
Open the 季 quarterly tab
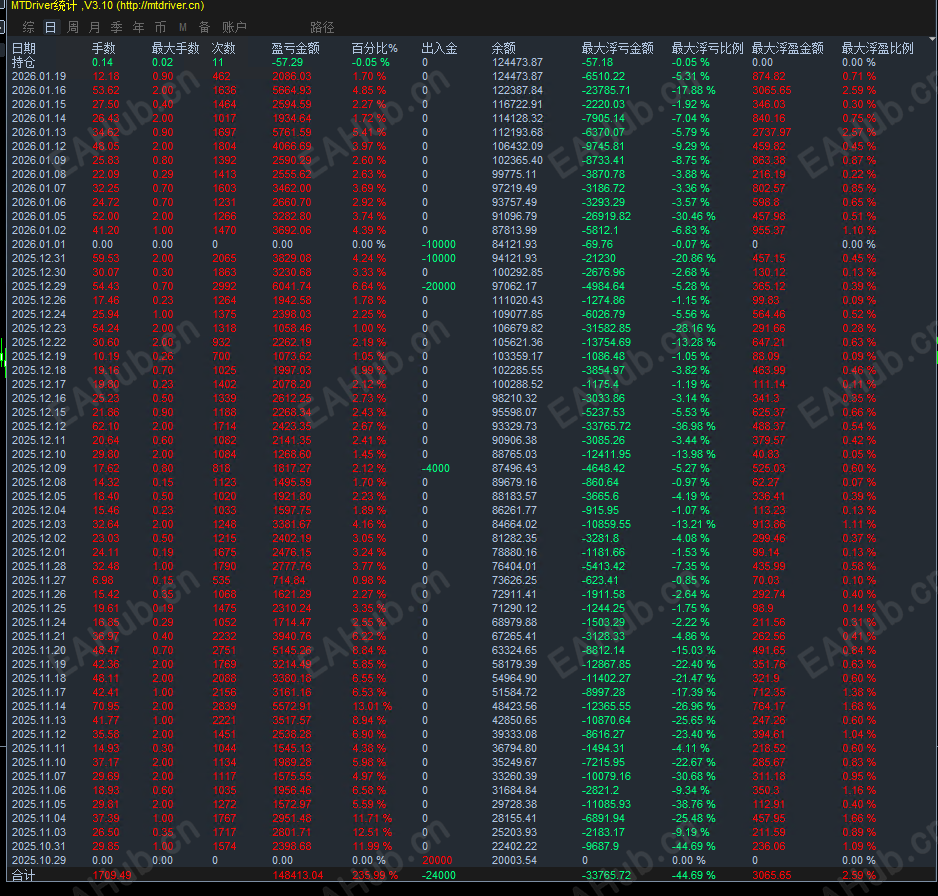[x=117, y=27]
